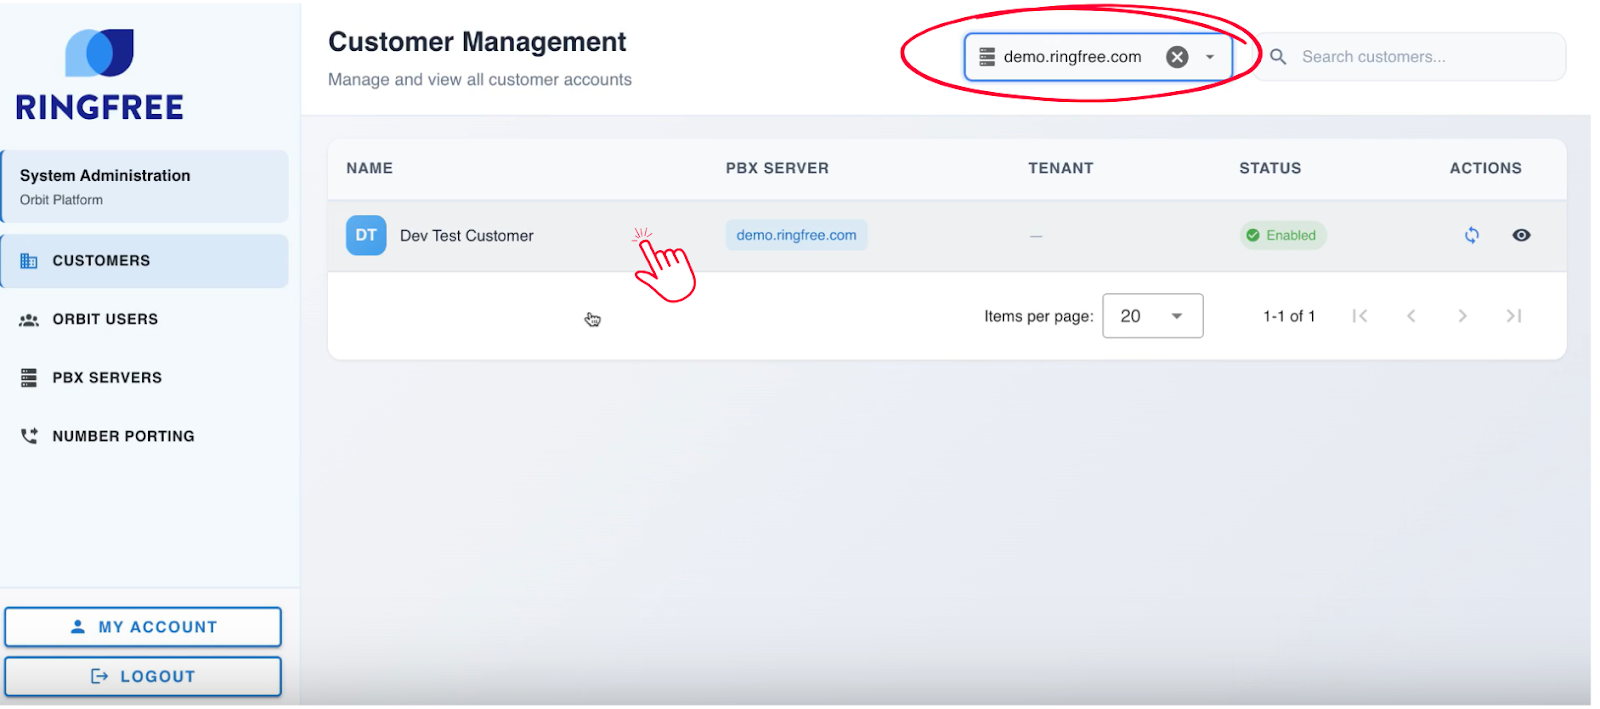This screenshot has width=1600, height=709.
Task: Clear the demo.ringfree.com server filter
Action: (1177, 57)
